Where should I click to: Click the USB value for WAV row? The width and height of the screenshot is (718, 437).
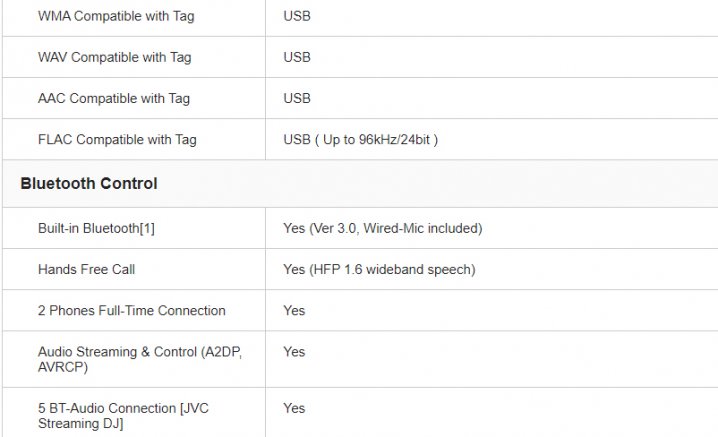click(x=297, y=57)
